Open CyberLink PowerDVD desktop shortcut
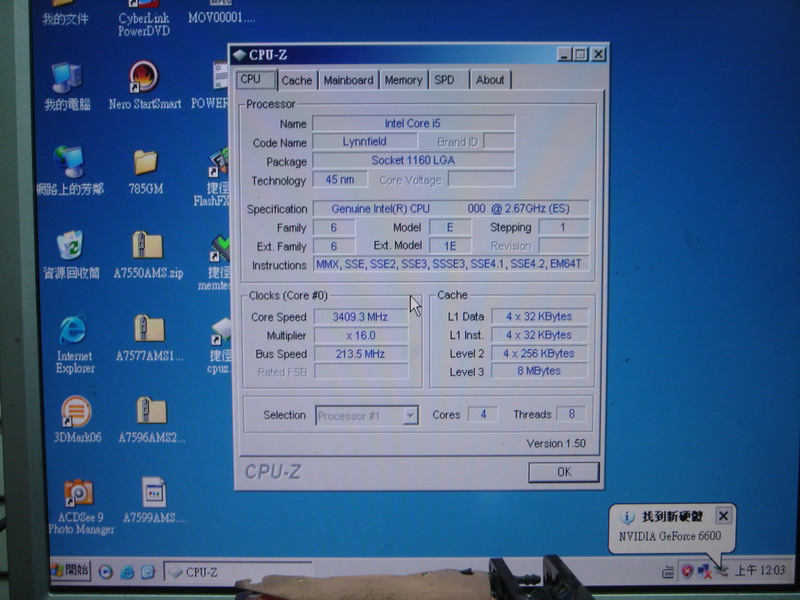Screen dimensions: 800x600 144,19
